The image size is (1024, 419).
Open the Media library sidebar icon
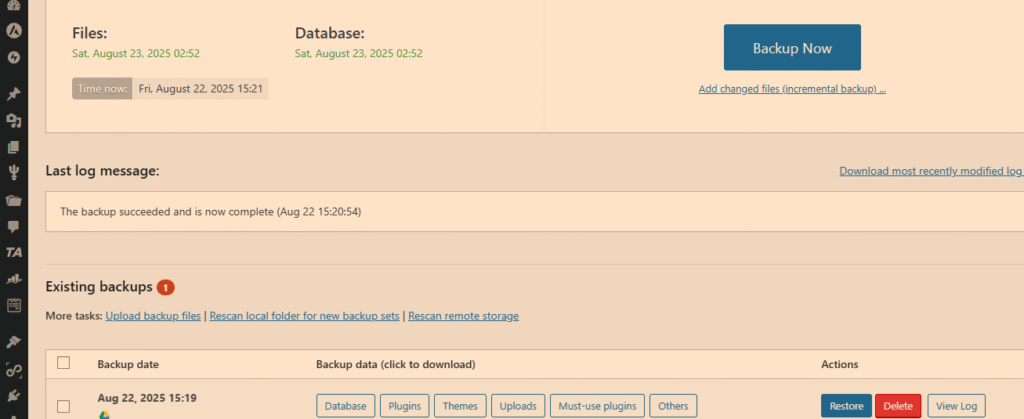coord(13,121)
